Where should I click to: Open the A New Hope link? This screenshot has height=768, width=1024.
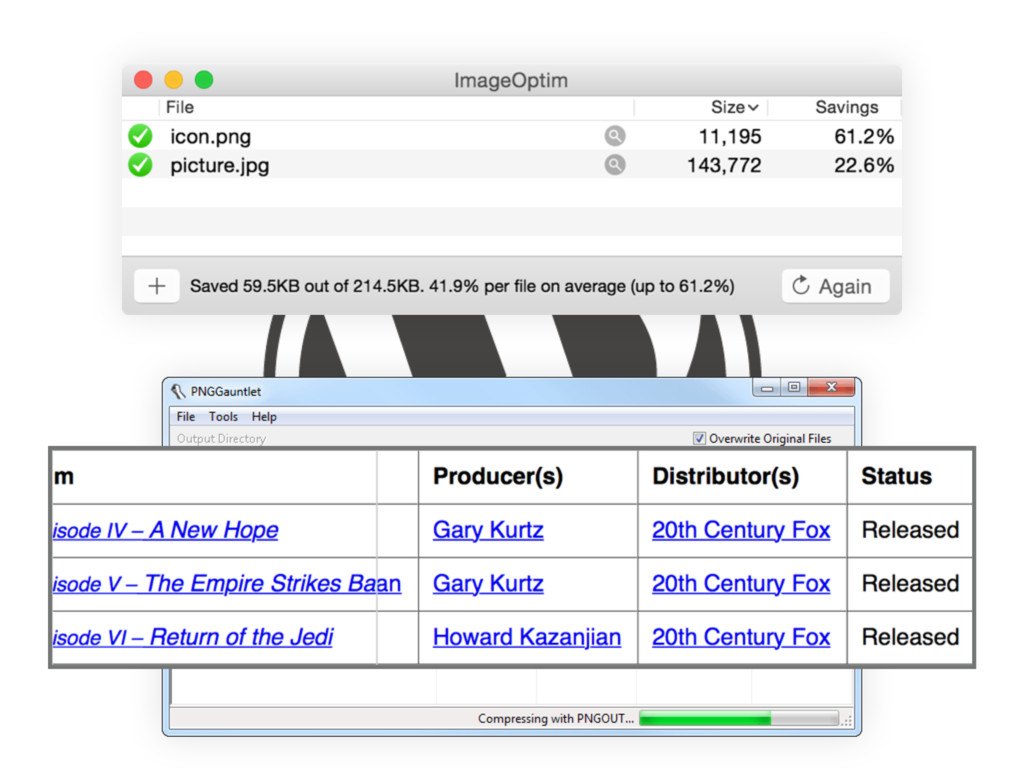pos(166,530)
